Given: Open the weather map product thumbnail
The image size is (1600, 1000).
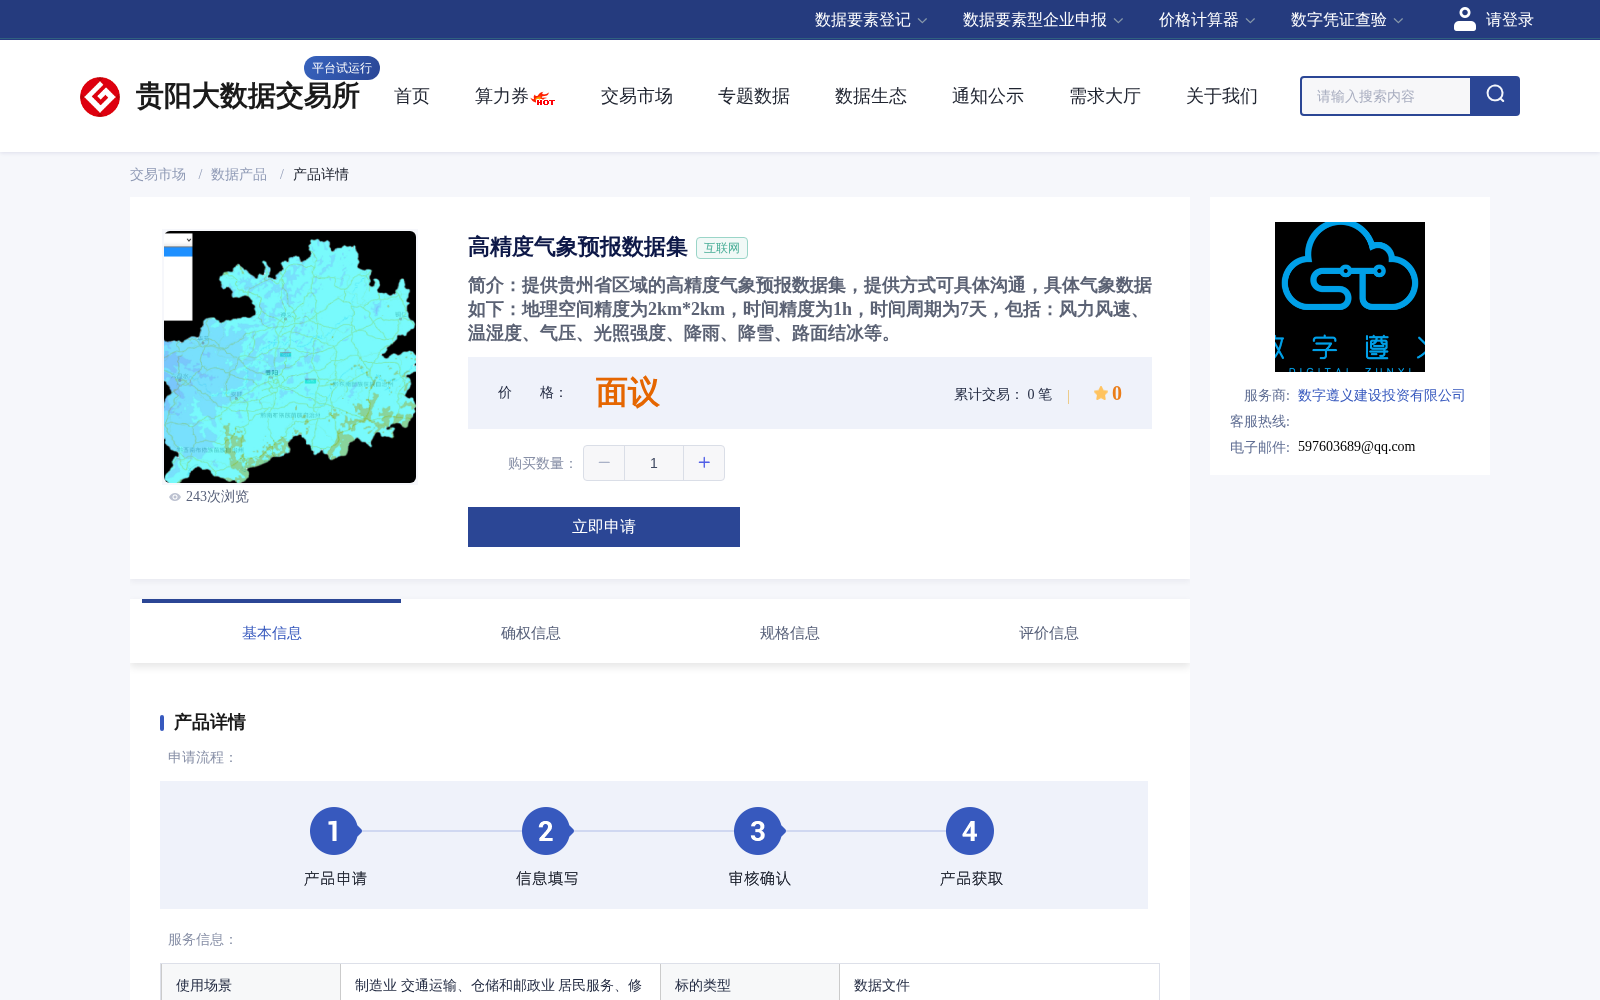Looking at the screenshot, I should click(290, 357).
